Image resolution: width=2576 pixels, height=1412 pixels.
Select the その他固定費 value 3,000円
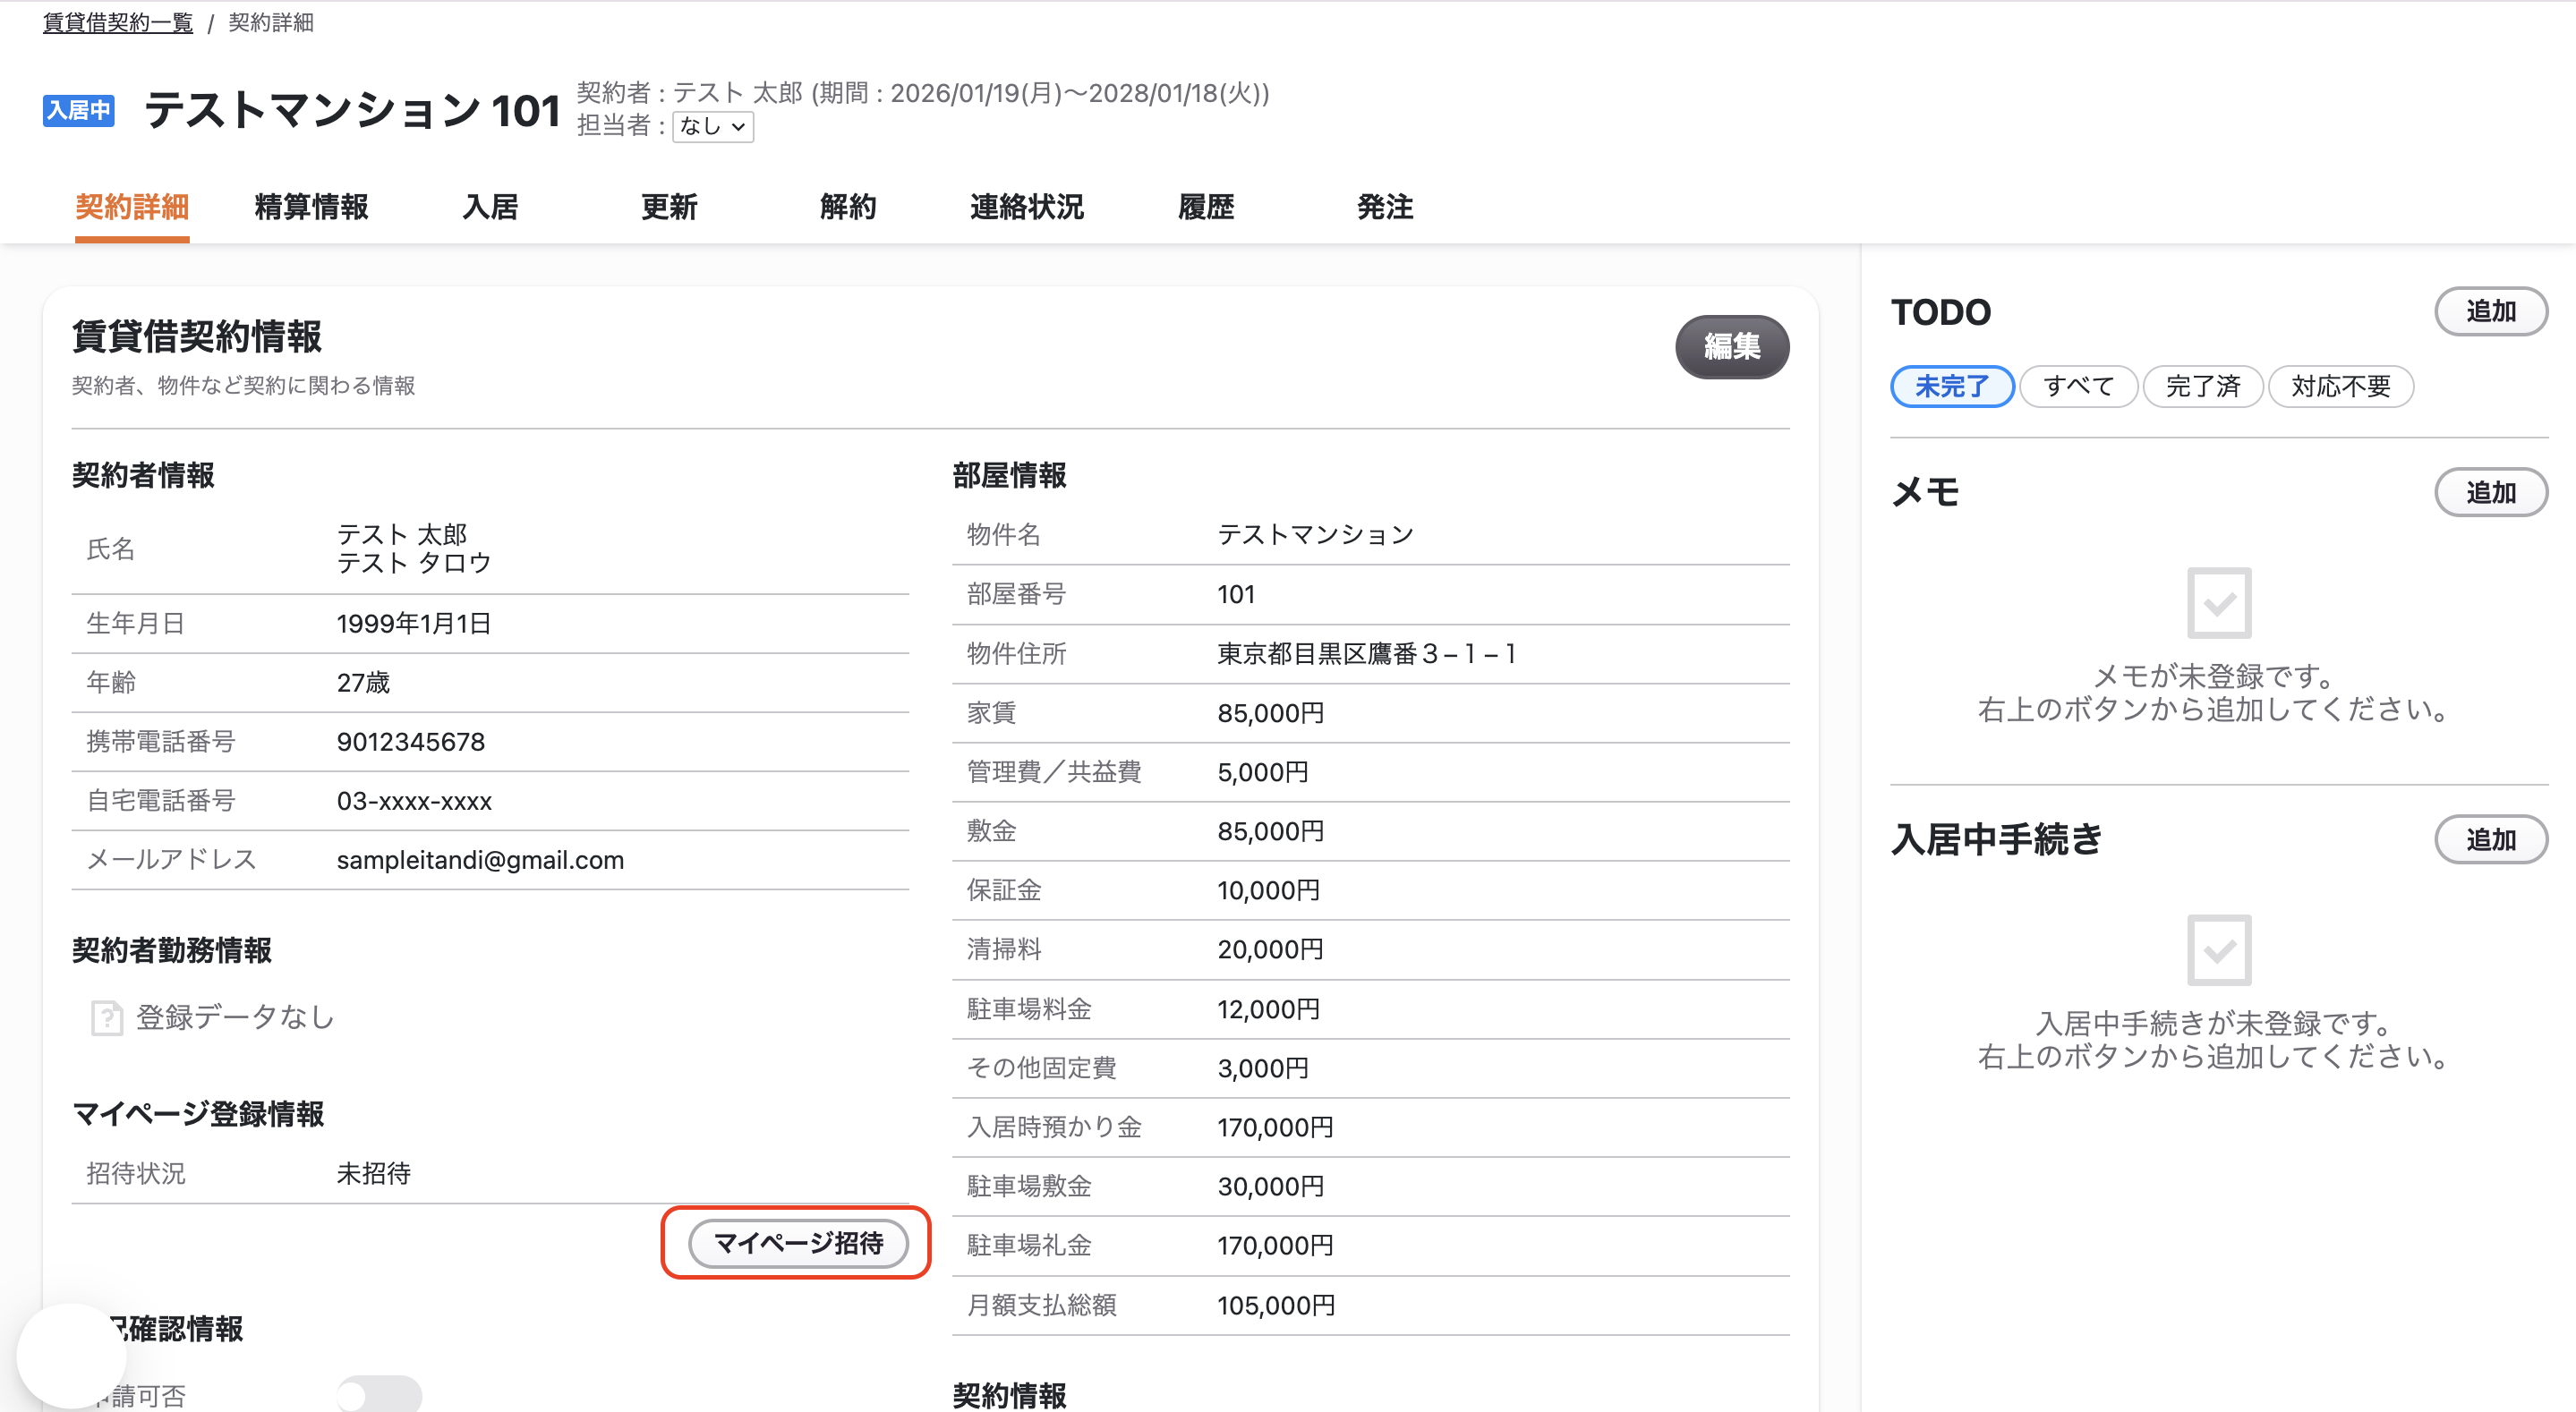pyautogui.click(x=1262, y=1068)
